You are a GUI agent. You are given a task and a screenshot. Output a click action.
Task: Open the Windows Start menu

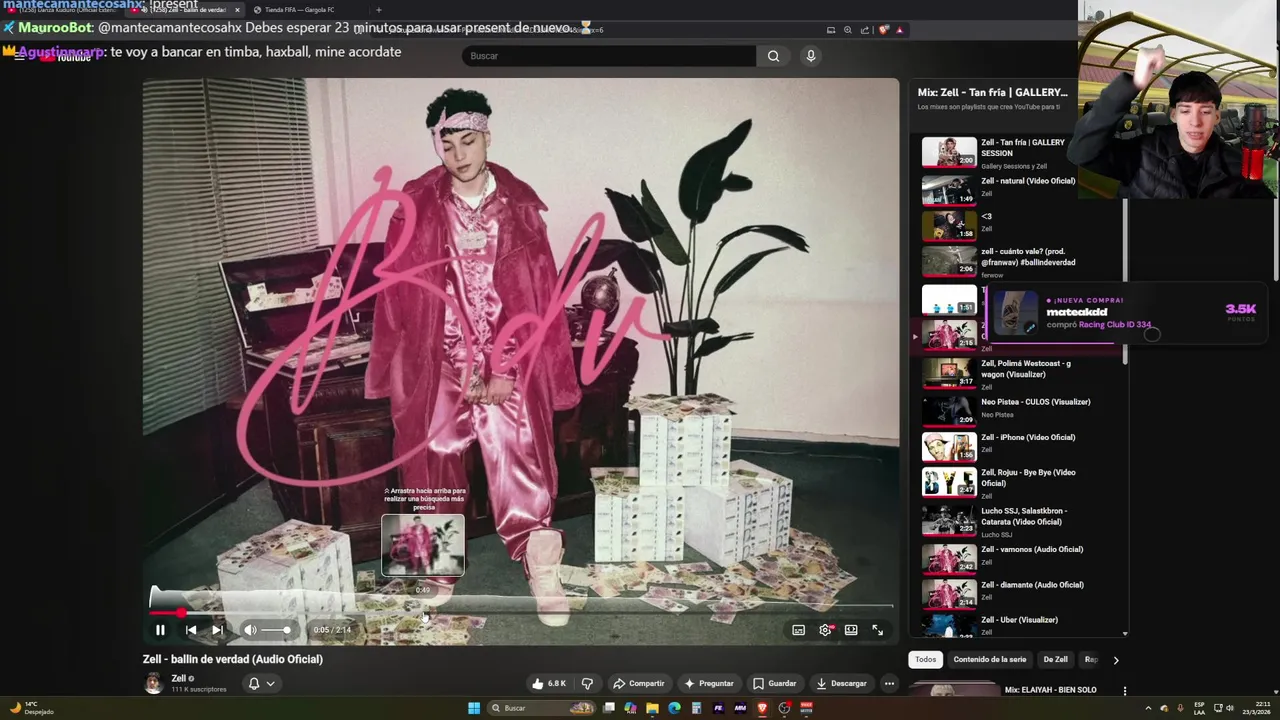click(474, 708)
